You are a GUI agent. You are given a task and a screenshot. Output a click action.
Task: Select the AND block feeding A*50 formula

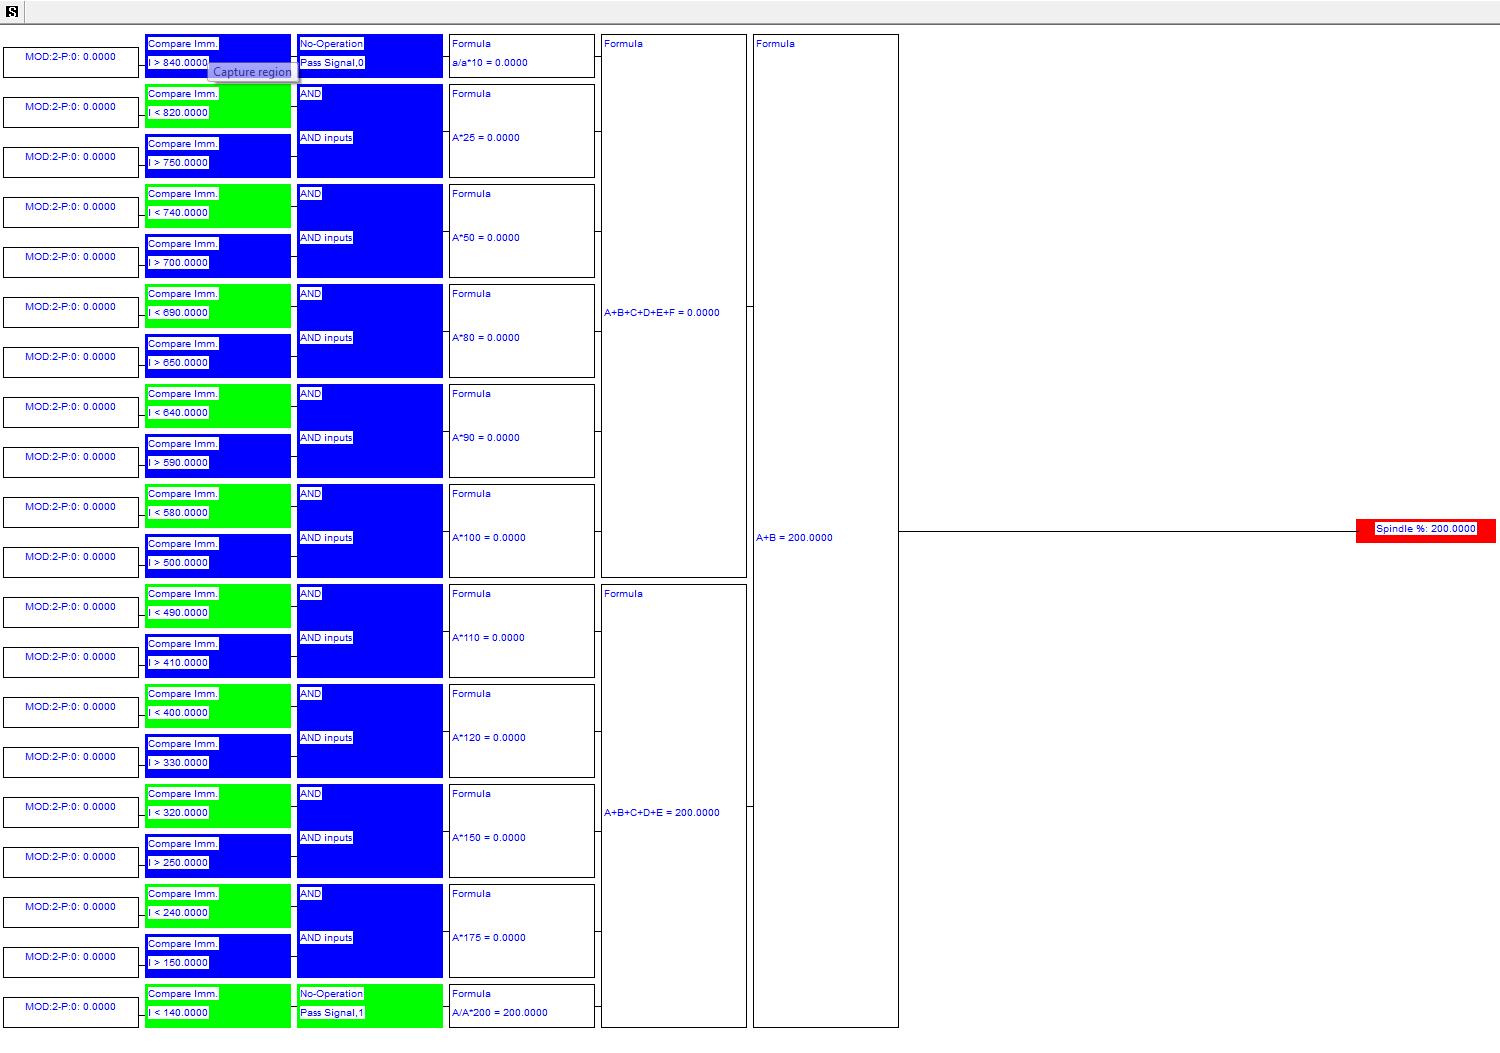tap(370, 231)
